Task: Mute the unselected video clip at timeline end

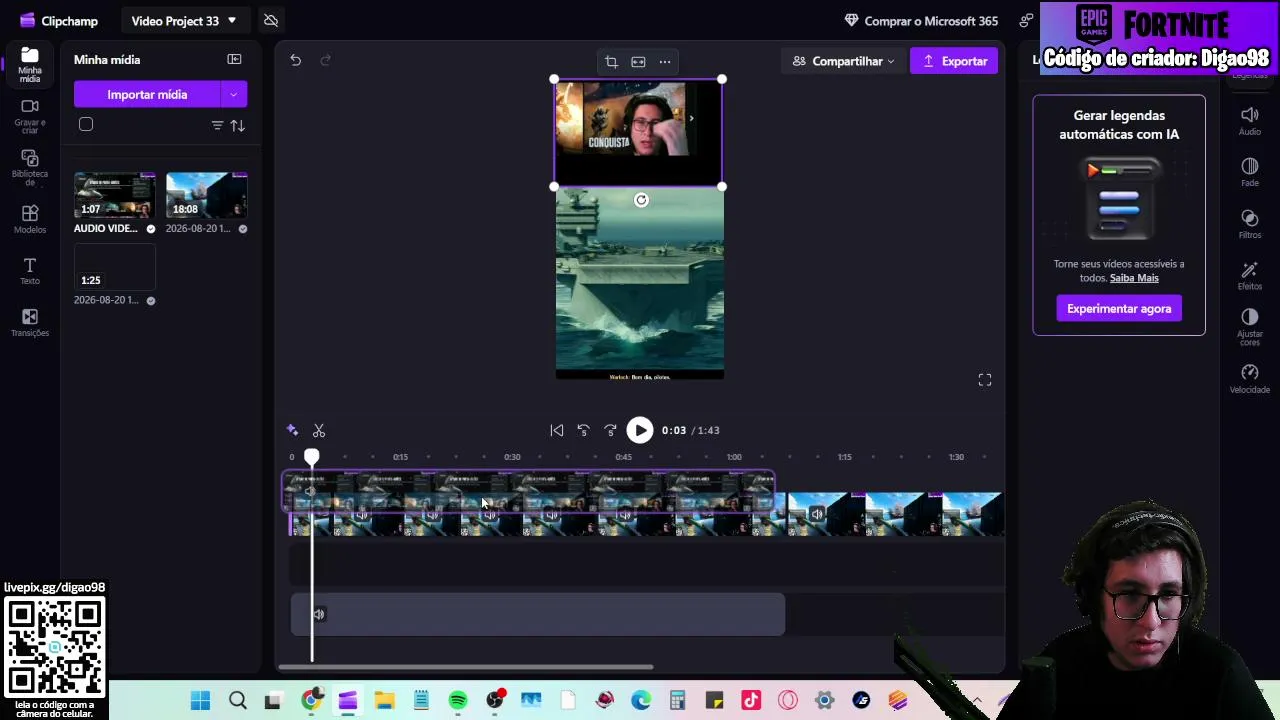Action: 817,515
